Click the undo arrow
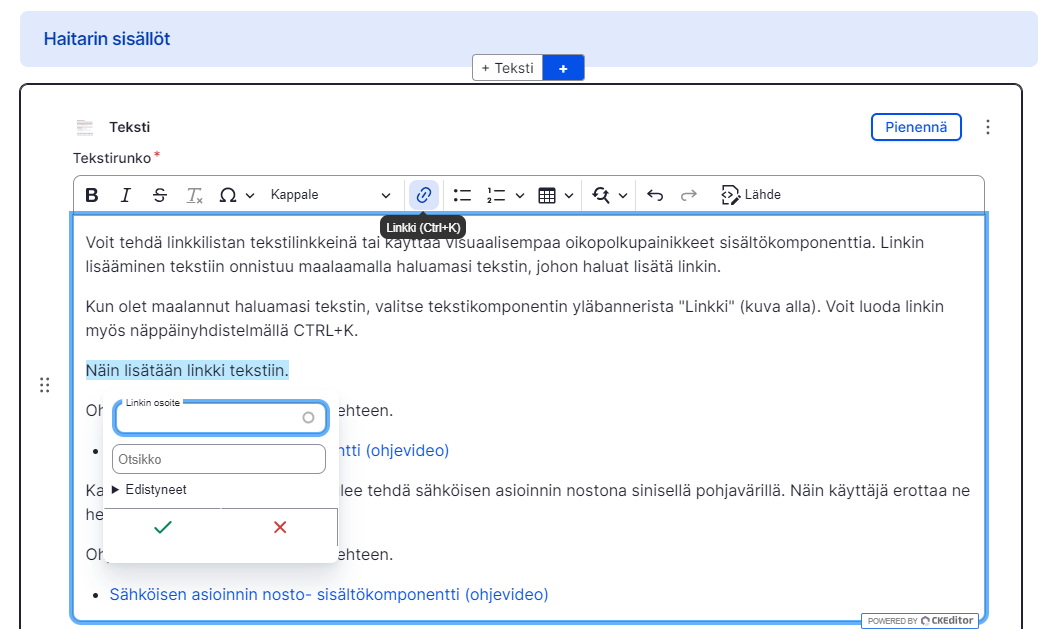 655,195
